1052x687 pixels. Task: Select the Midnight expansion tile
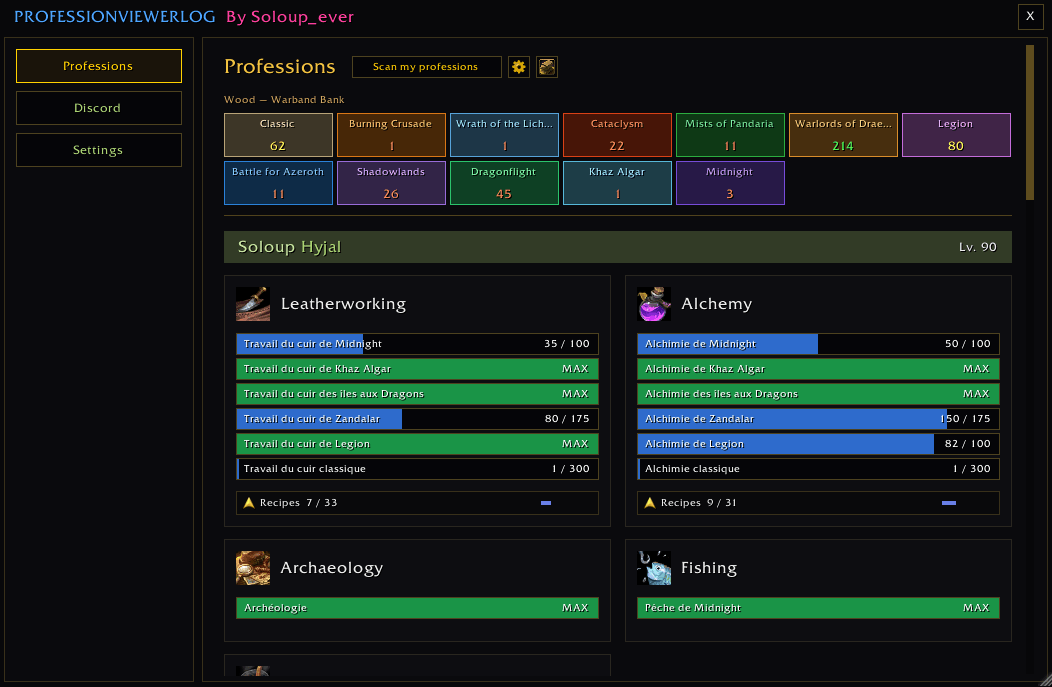tap(730, 182)
